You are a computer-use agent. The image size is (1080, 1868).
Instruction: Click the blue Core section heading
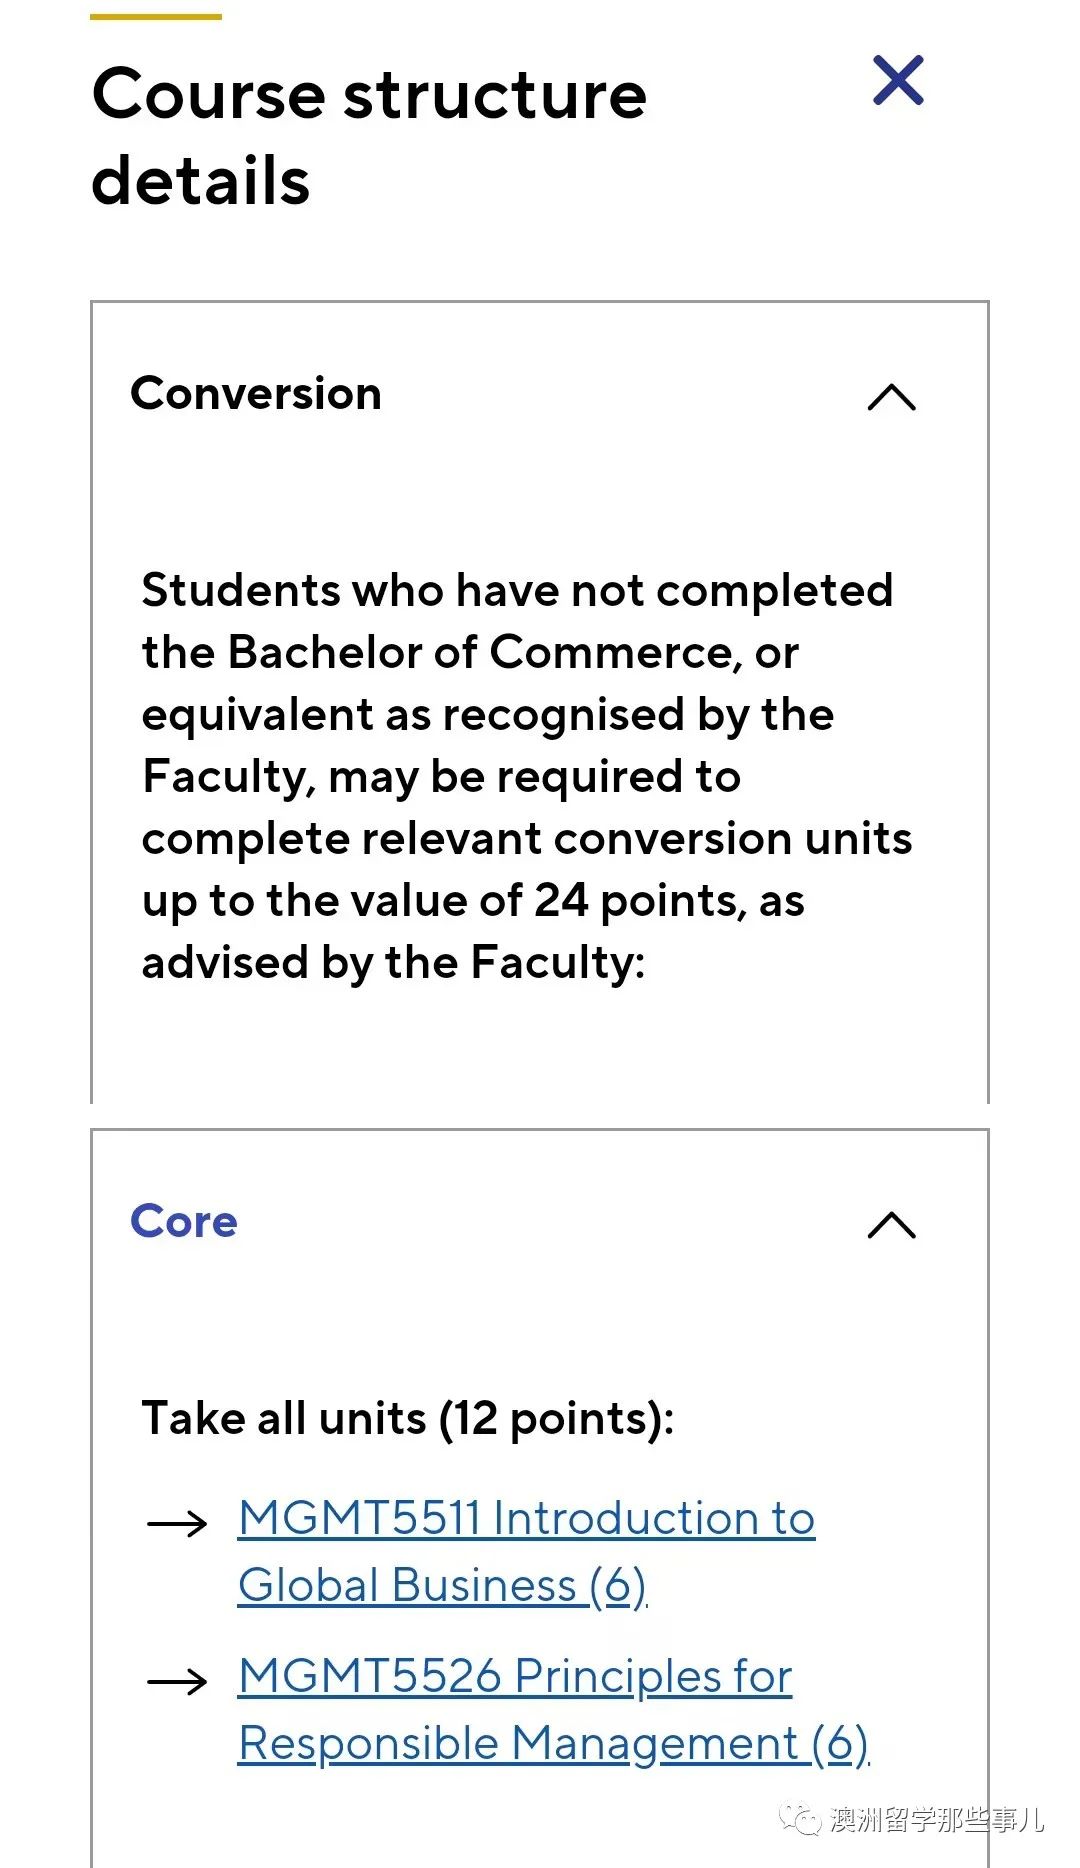pyautogui.click(x=184, y=1221)
